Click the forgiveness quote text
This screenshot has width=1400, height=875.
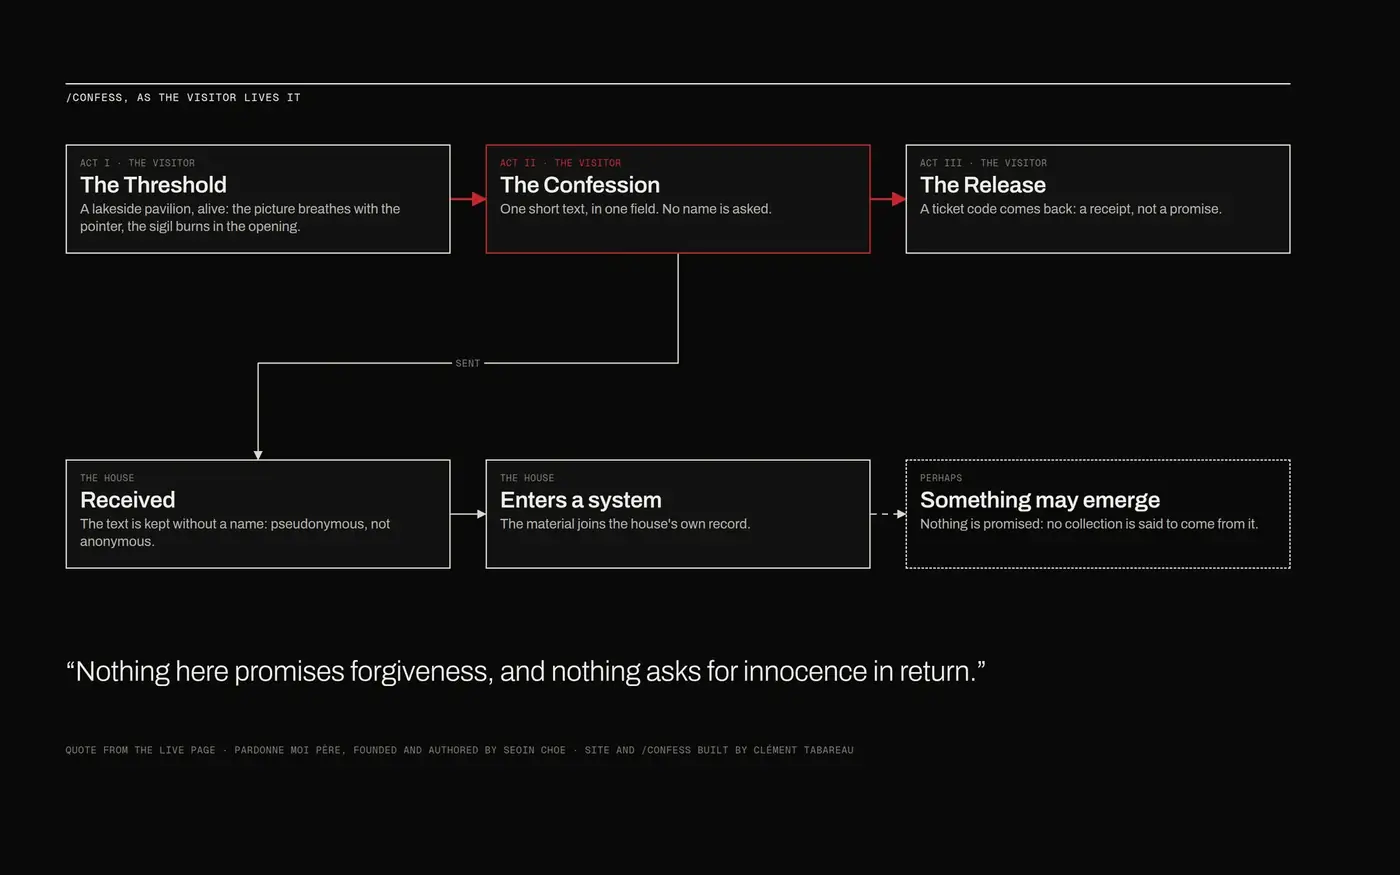coord(525,671)
